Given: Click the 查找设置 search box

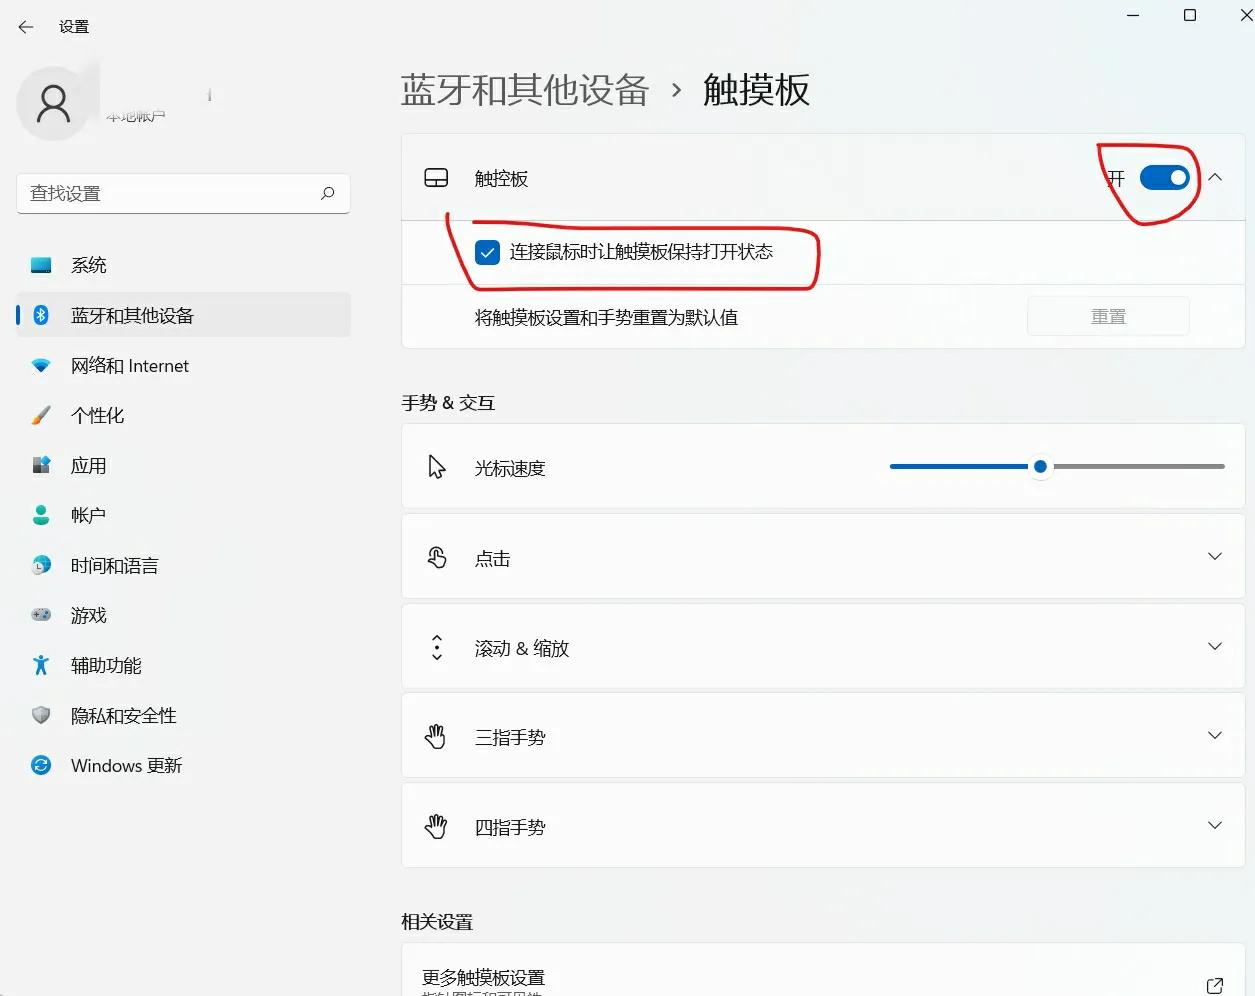Looking at the screenshot, I should coord(183,193).
